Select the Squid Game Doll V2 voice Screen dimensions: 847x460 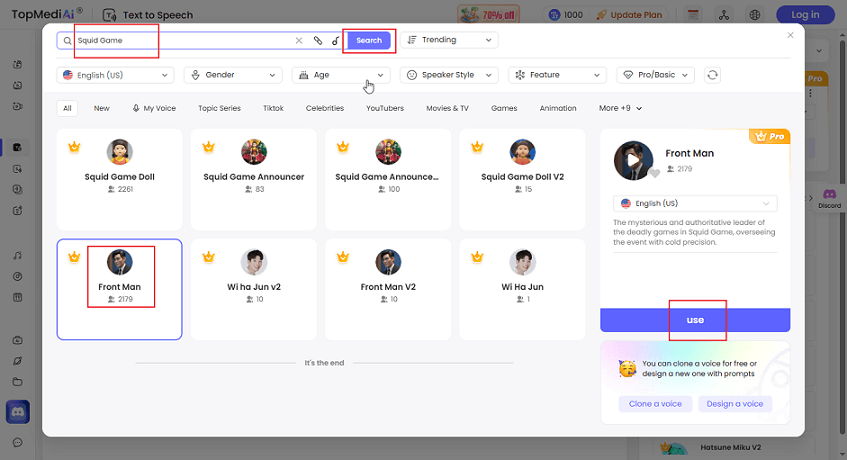click(x=522, y=179)
